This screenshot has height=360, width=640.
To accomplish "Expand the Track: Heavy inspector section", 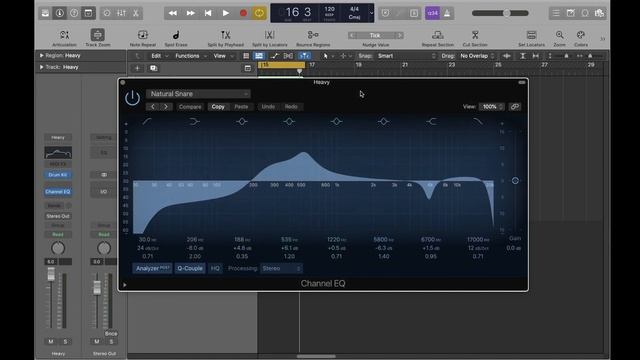I will point(42,67).
